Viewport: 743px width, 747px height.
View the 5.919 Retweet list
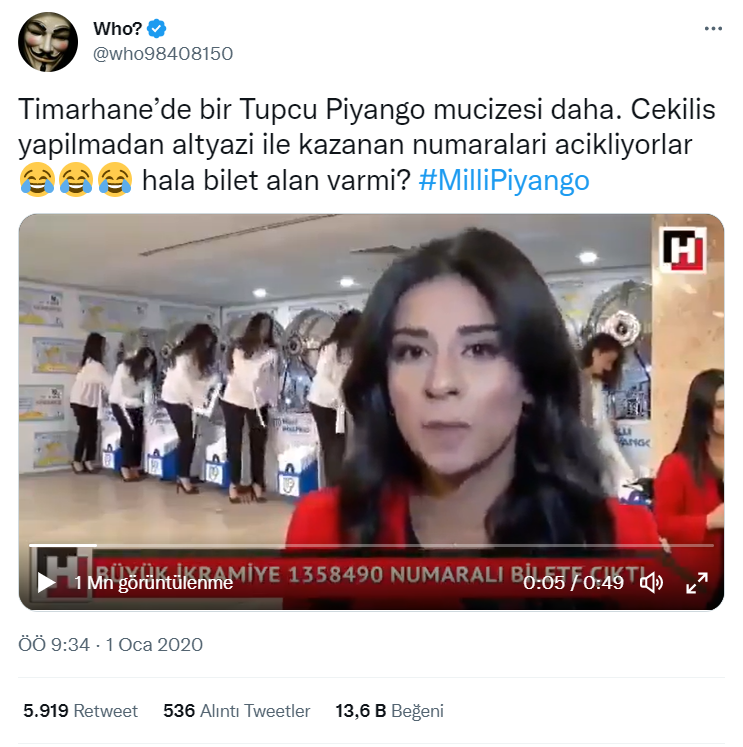(x=80, y=711)
